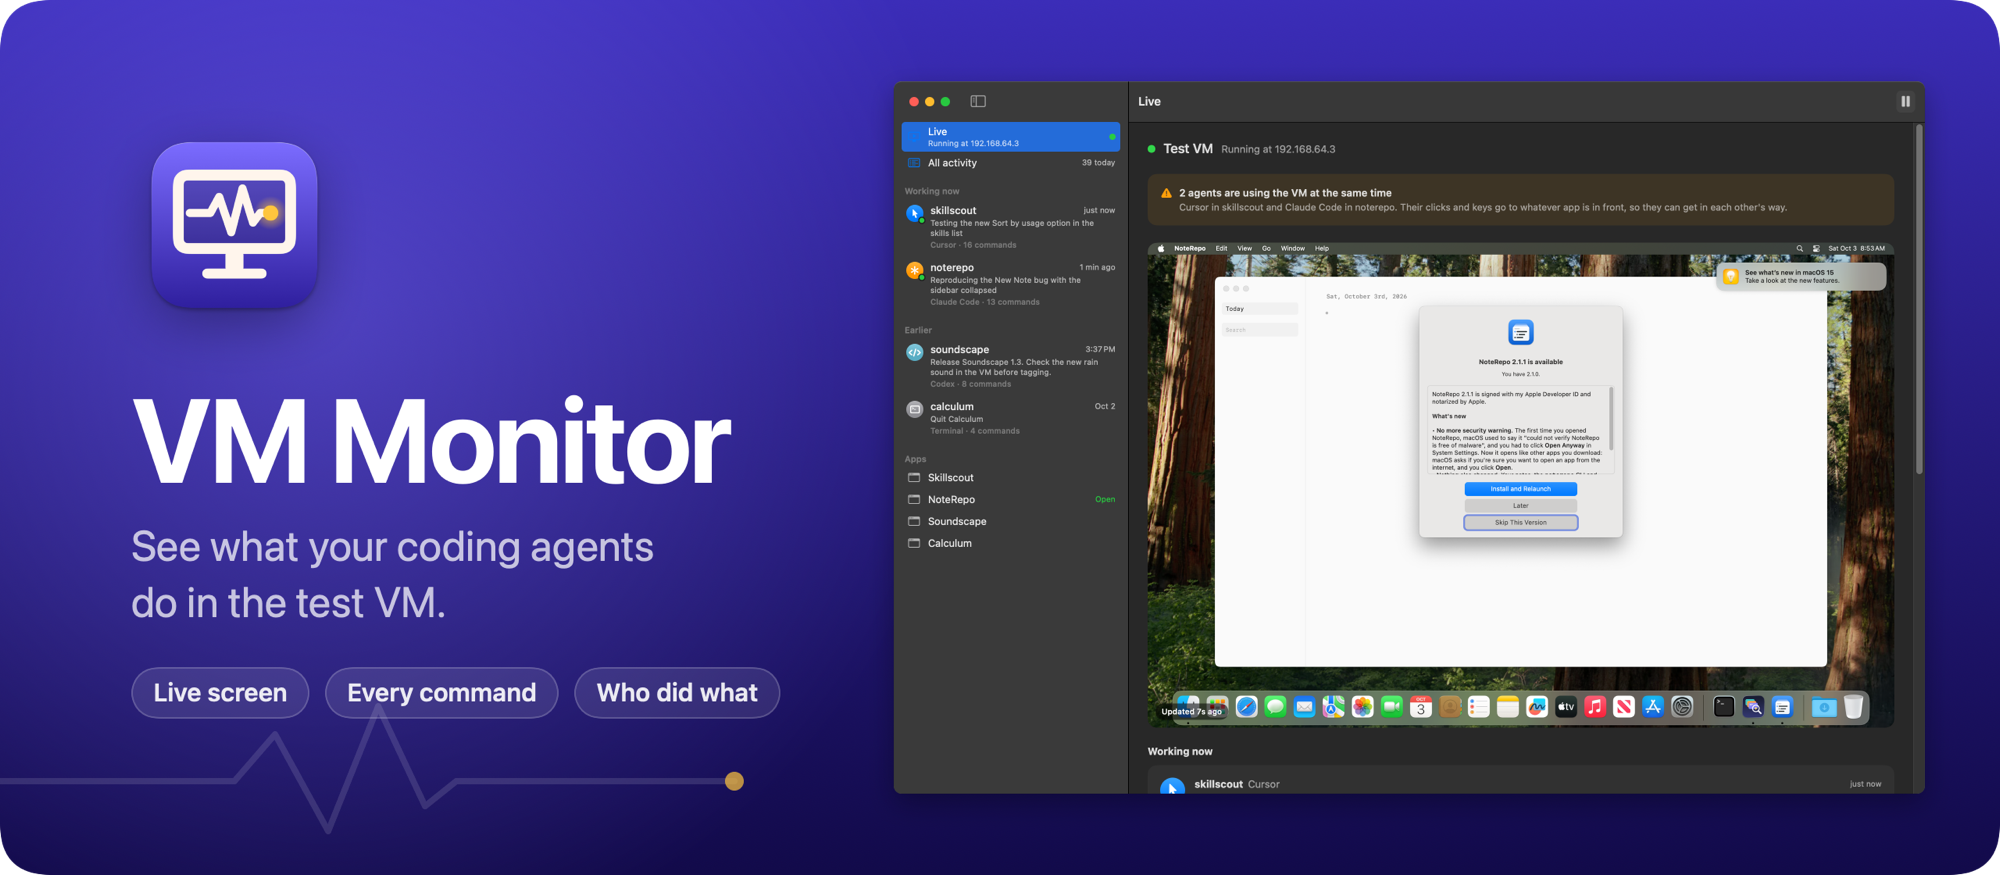Click the blue Cursor agent icon beside skillscout in sidebar
The width and height of the screenshot is (2000, 875).
pyautogui.click(x=914, y=213)
